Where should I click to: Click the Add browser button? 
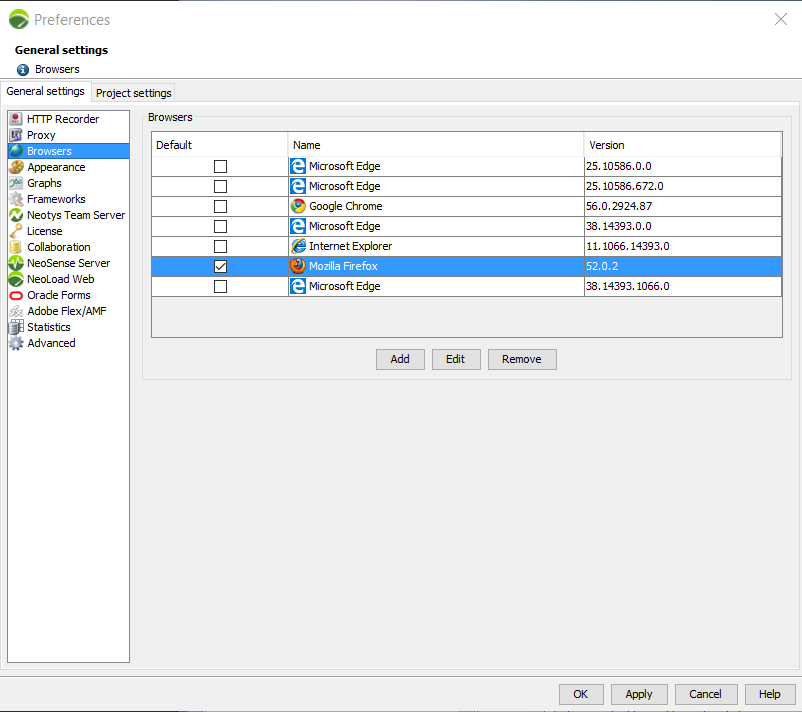click(400, 359)
